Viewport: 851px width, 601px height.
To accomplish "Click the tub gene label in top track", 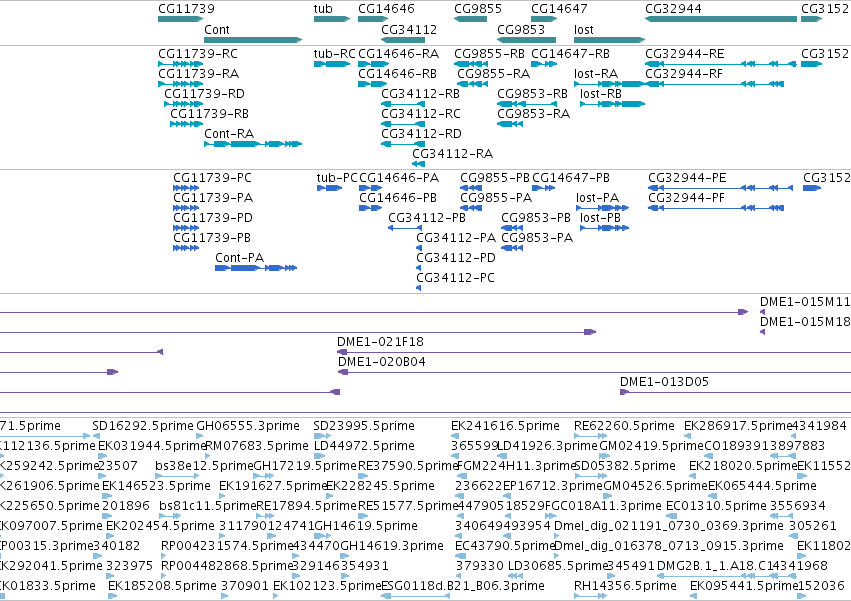I will point(323,9).
